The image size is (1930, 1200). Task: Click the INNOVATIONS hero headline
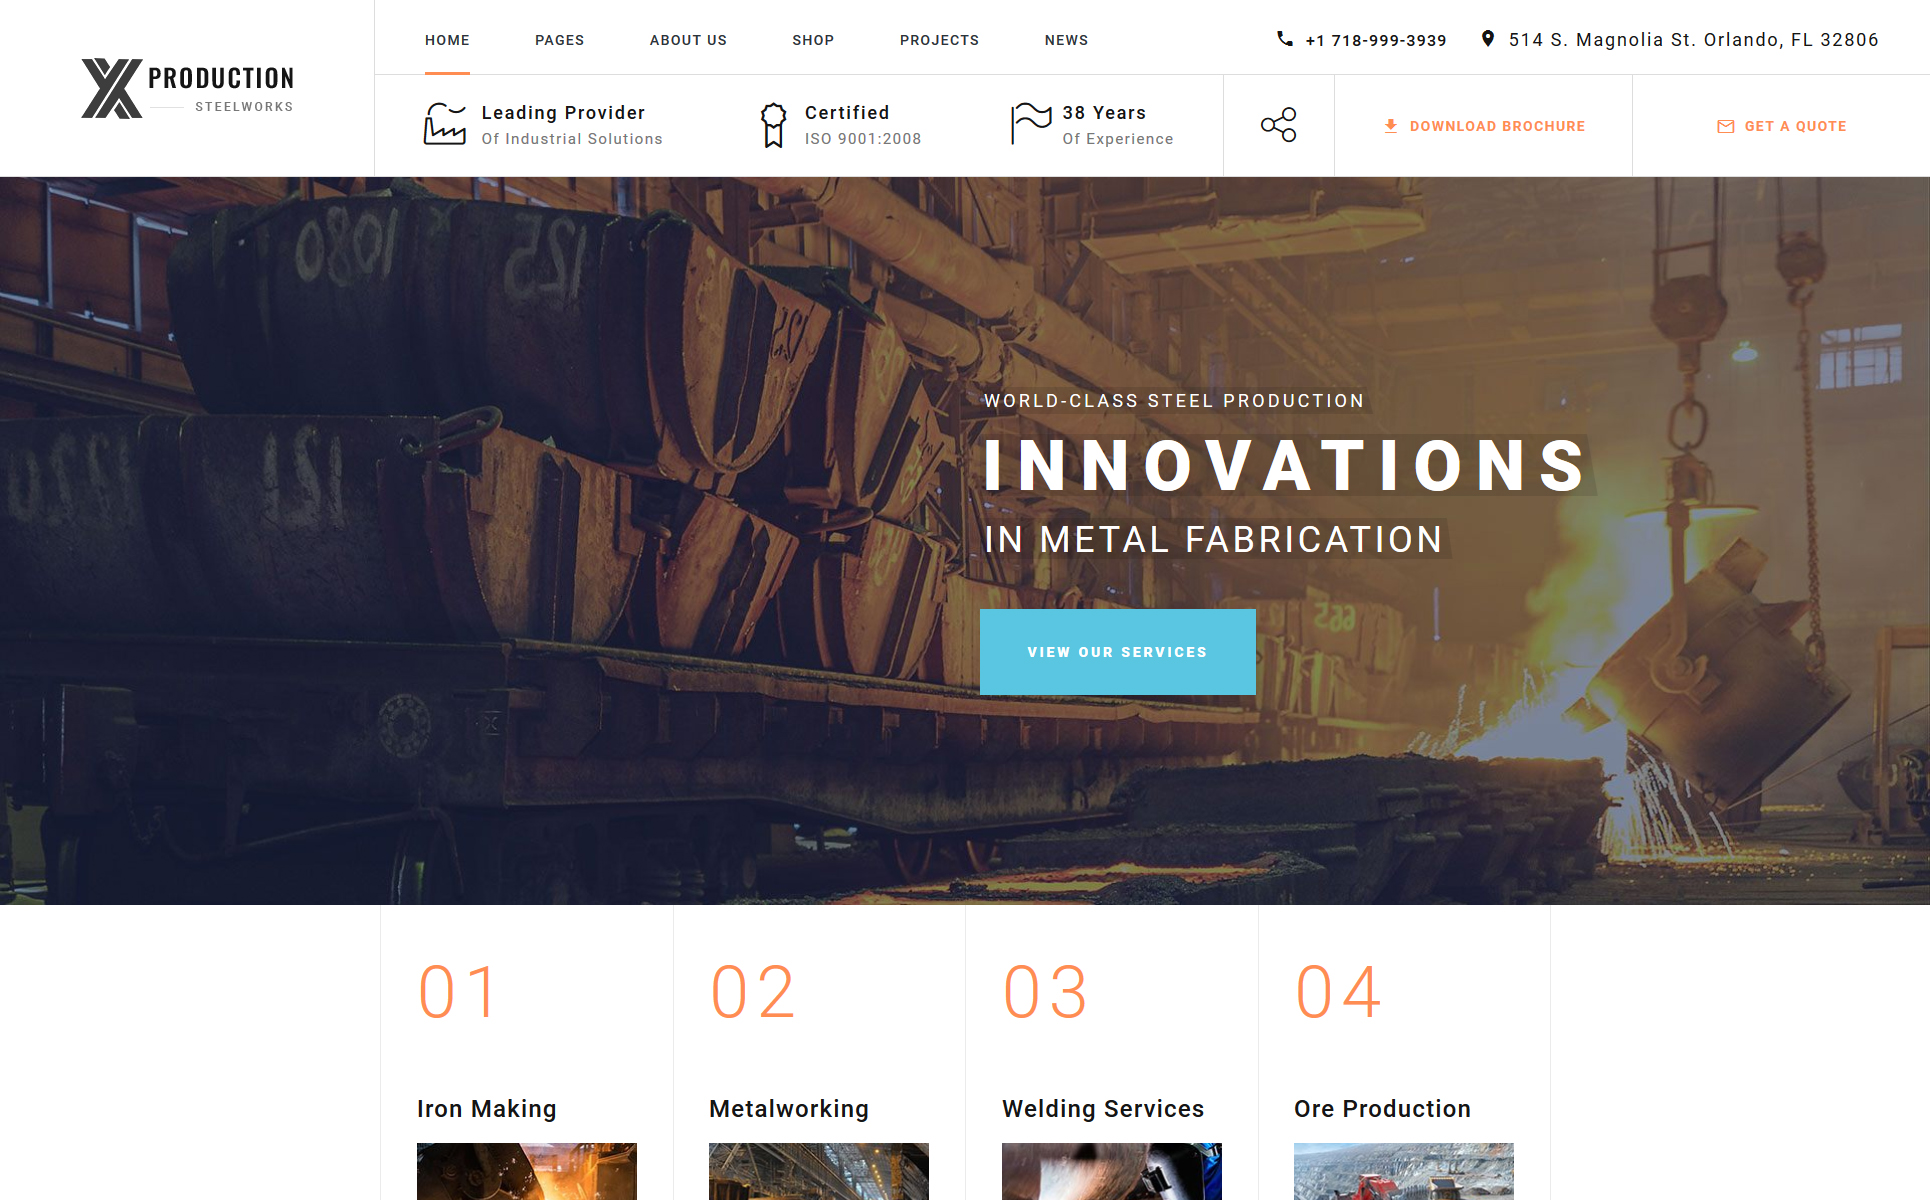click(x=1286, y=465)
